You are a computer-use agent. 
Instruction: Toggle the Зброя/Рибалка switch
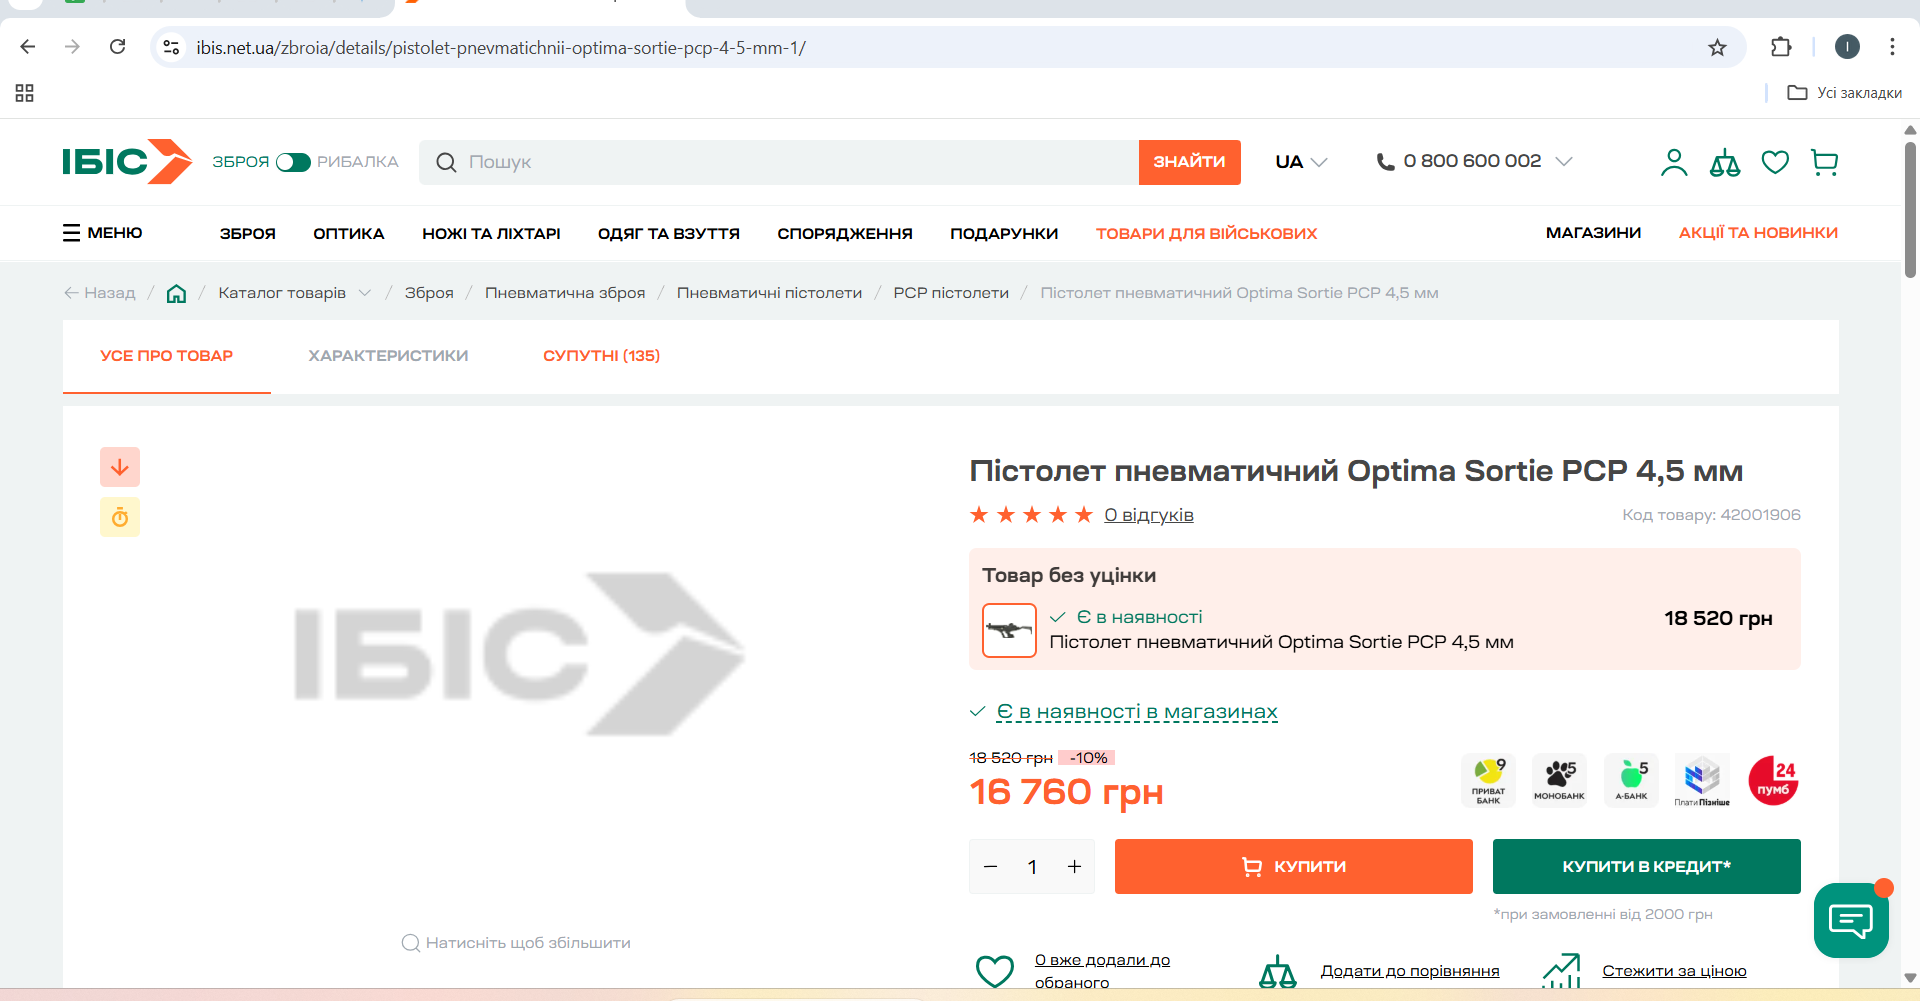[x=293, y=162]
